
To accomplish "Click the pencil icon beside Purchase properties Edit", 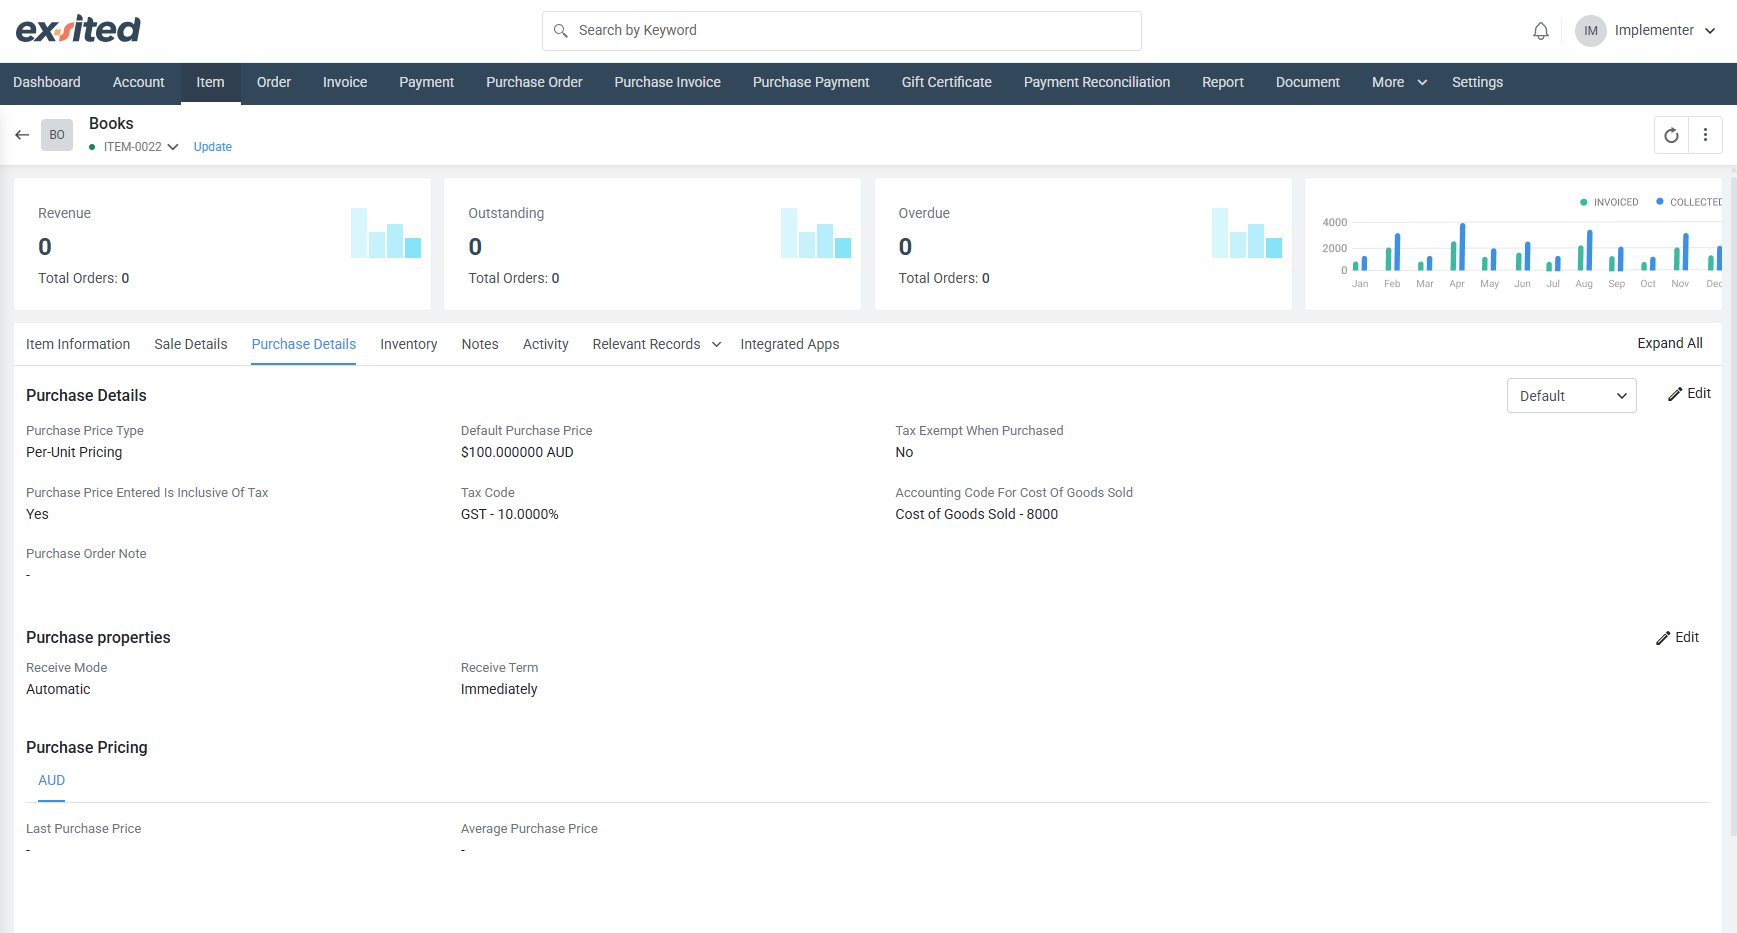I will click(x=1663, y=638).
